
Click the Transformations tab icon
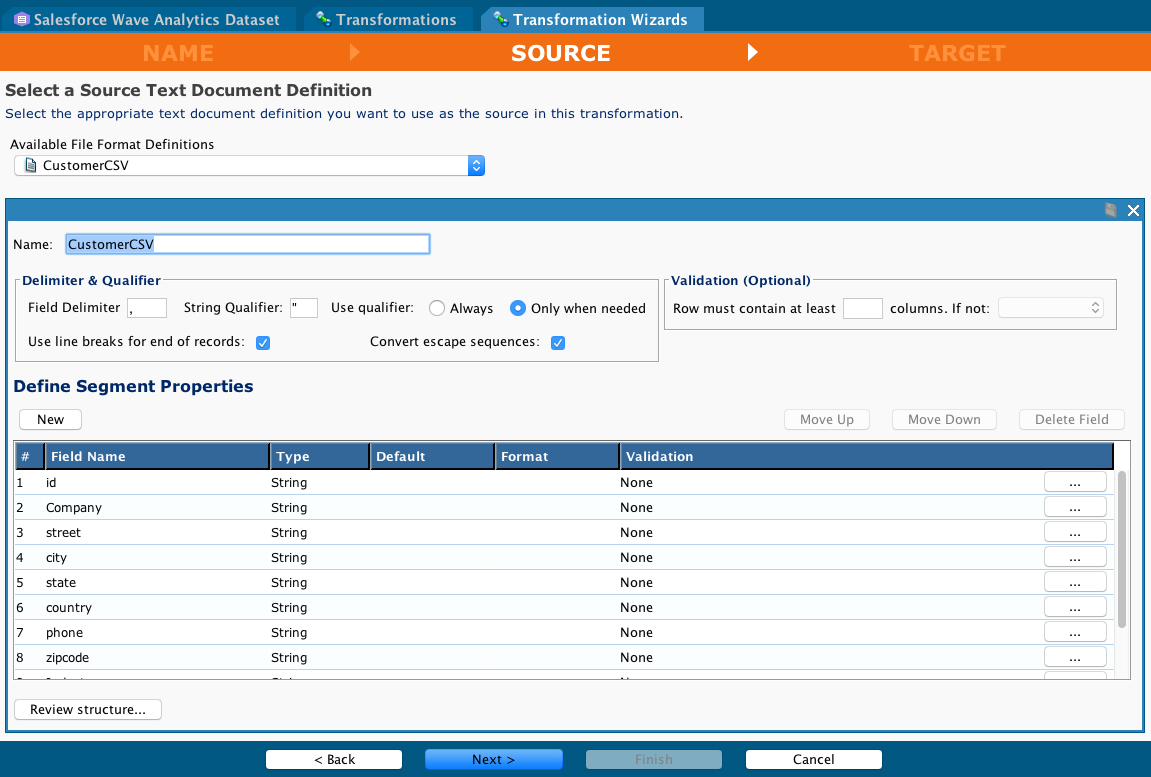point(323,20)
